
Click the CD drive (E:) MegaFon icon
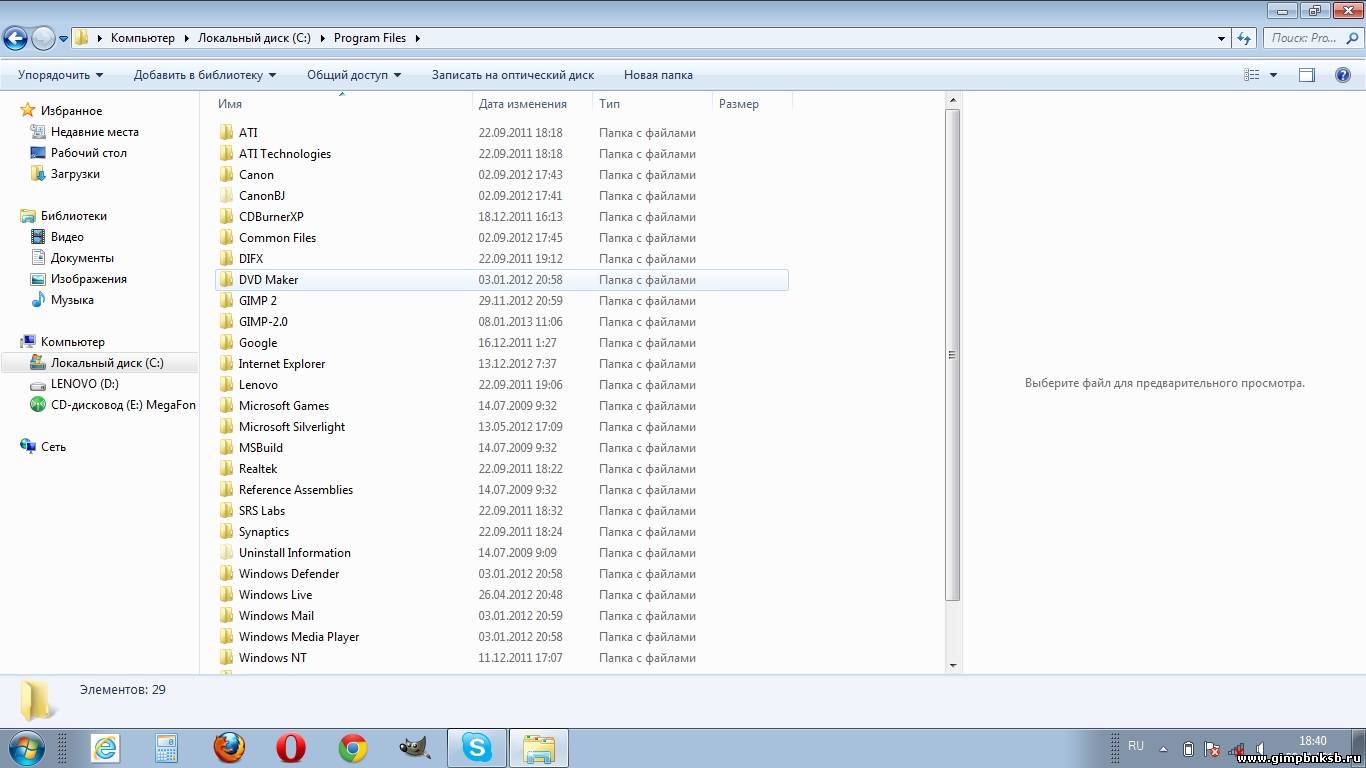(38, 405)
